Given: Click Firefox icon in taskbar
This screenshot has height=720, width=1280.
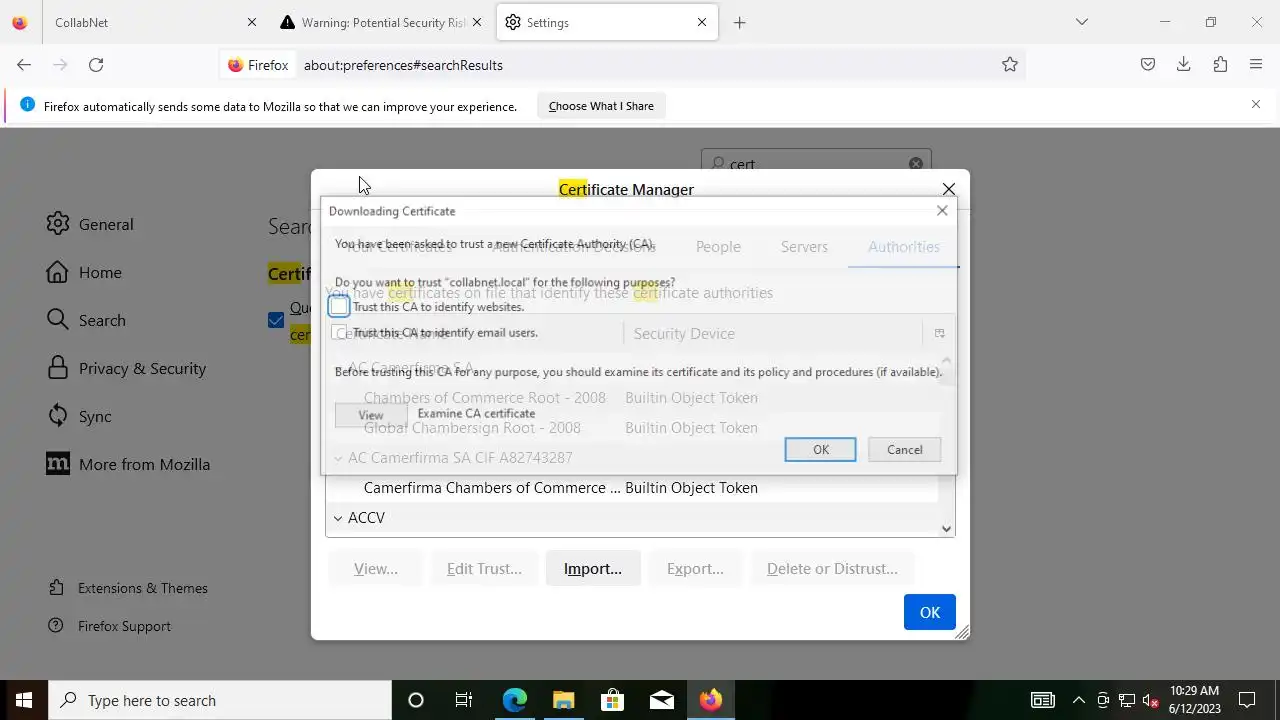Looking at the screenshot, I should [x=711, y=700].
